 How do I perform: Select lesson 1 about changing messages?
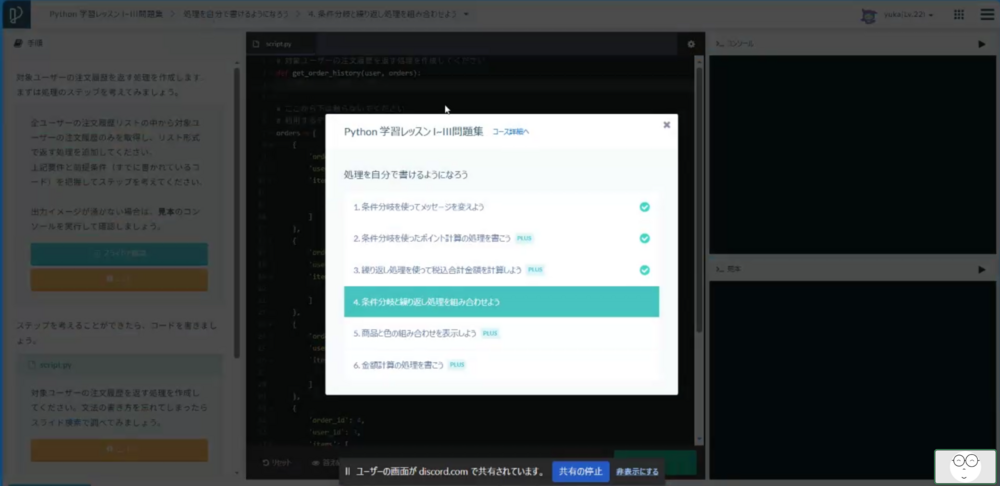419,207
